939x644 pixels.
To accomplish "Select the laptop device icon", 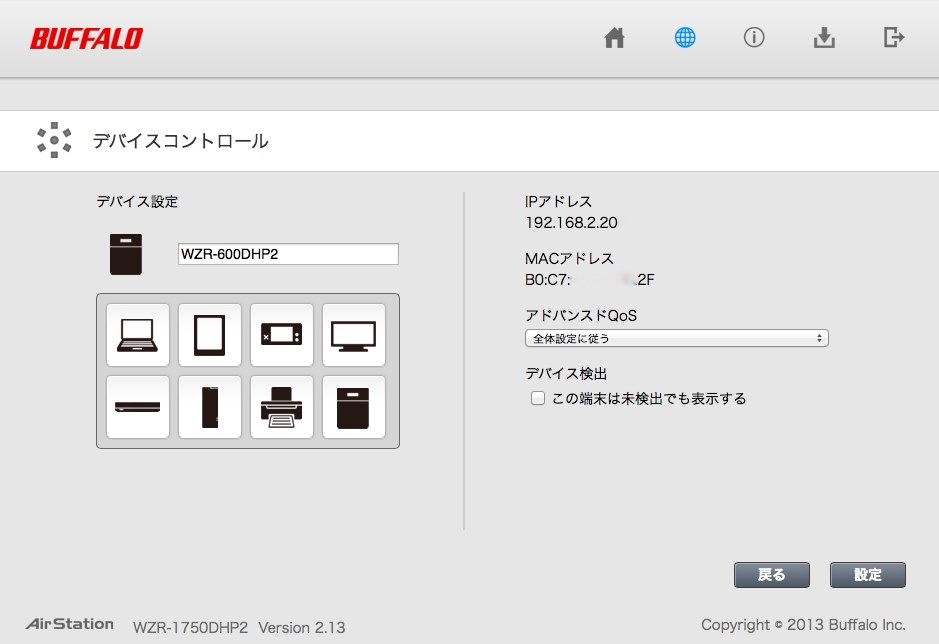I will (138, 335).
